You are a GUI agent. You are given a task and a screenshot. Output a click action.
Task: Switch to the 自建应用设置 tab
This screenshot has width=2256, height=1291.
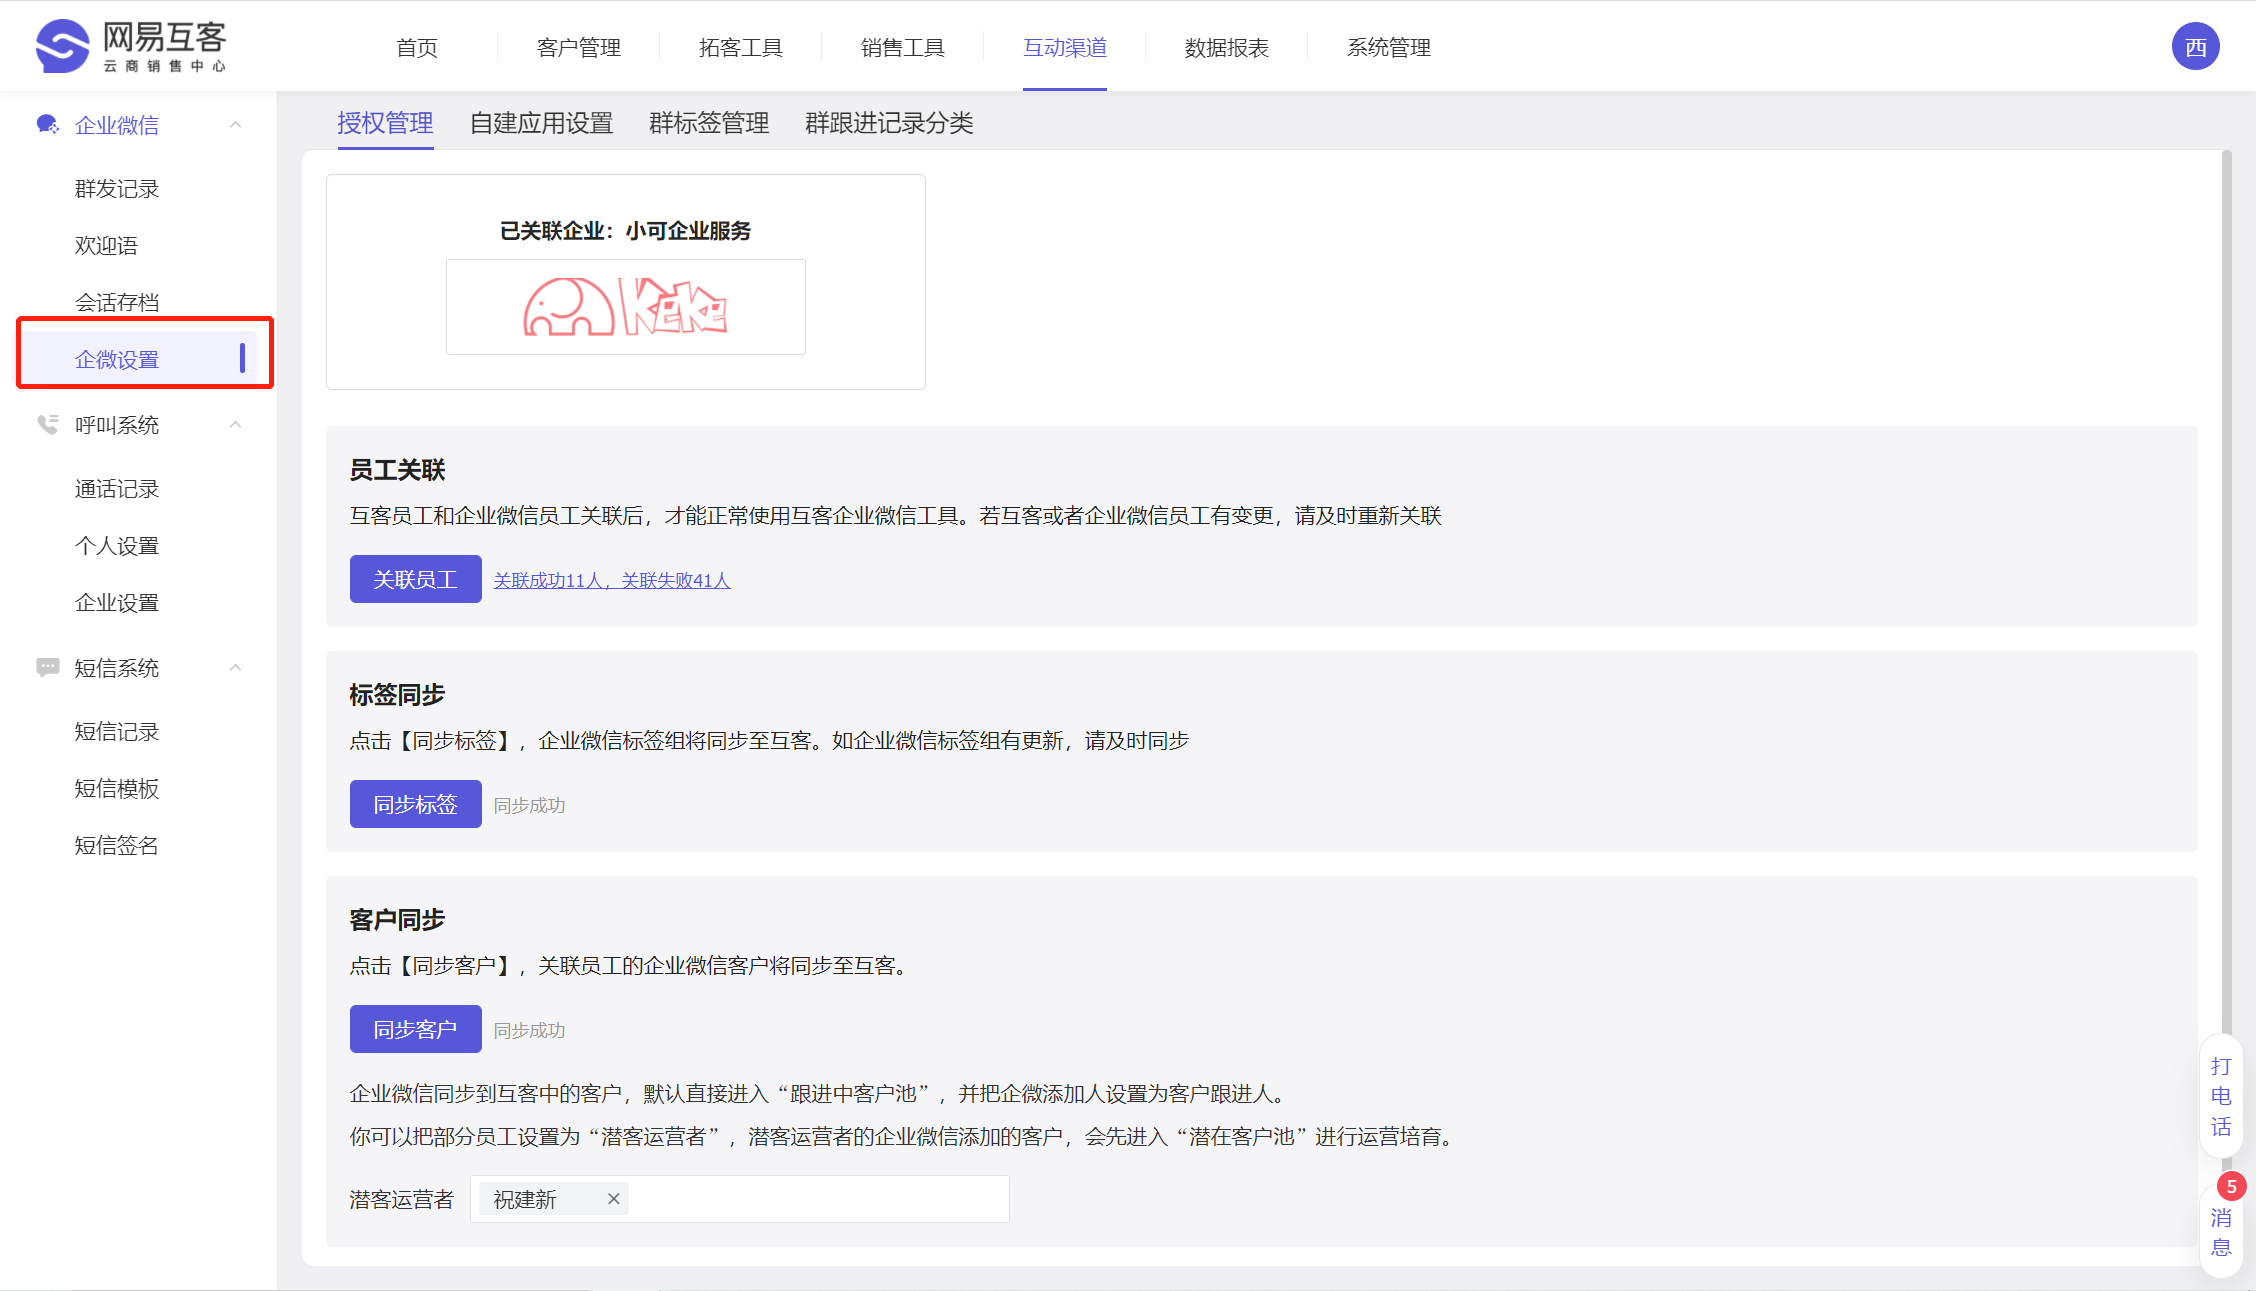pos(542,123)
